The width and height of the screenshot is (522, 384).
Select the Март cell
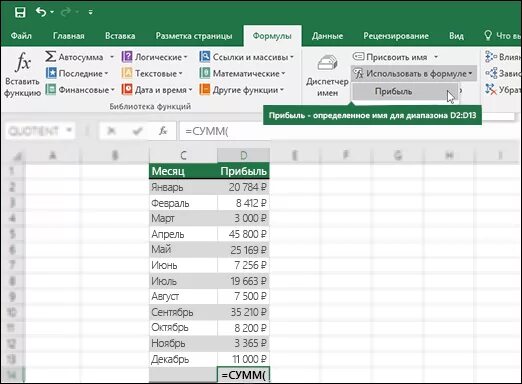(x=183, y=219)
